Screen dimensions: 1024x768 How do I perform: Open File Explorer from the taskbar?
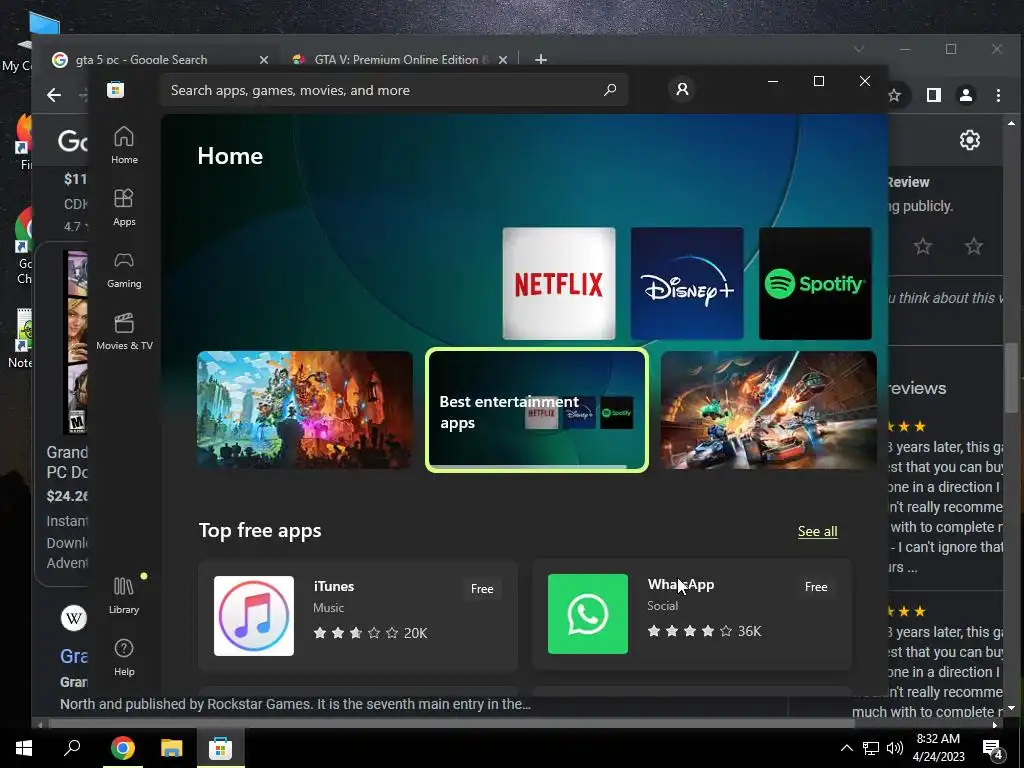[171, 748]
